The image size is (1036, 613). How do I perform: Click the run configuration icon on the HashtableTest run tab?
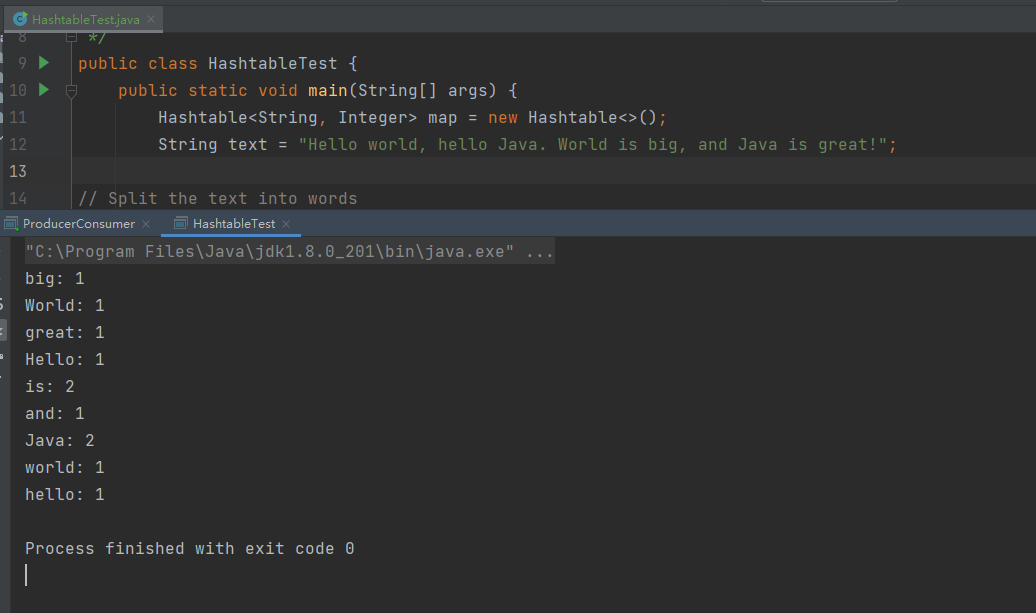click(x=181, y=223)
